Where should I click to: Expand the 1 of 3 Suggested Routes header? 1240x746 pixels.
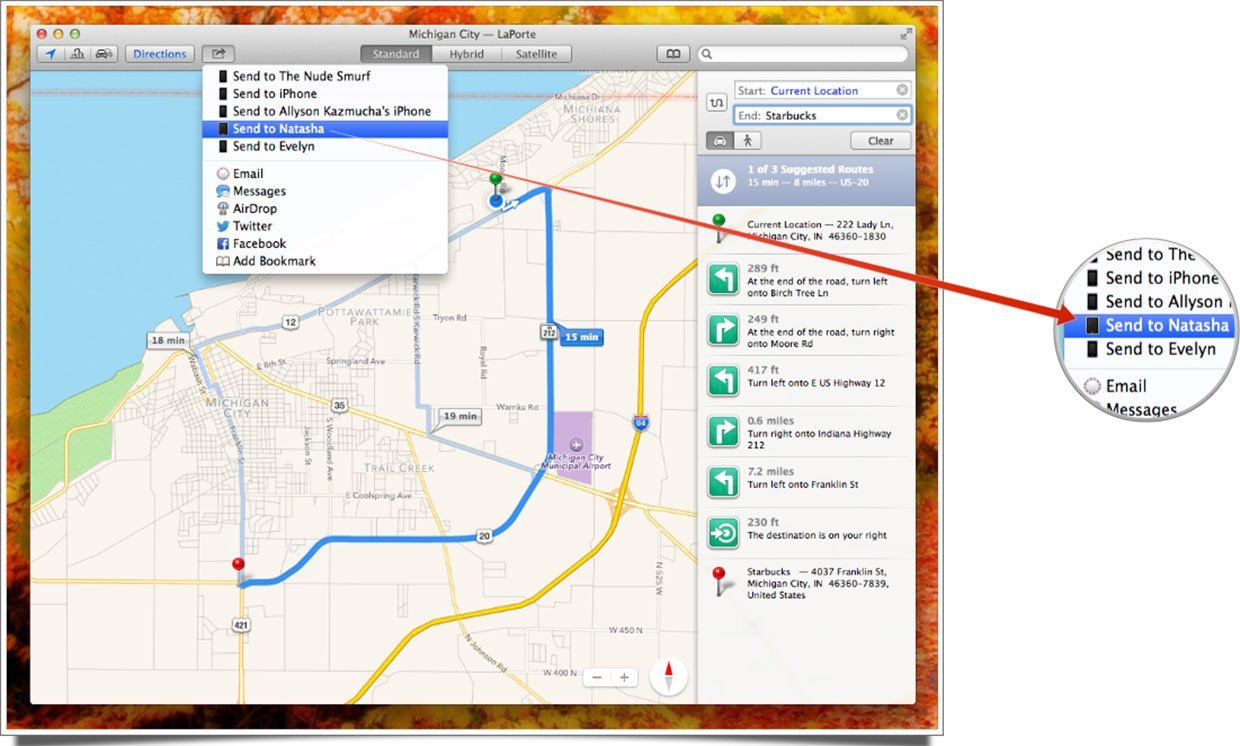[806, 181]
